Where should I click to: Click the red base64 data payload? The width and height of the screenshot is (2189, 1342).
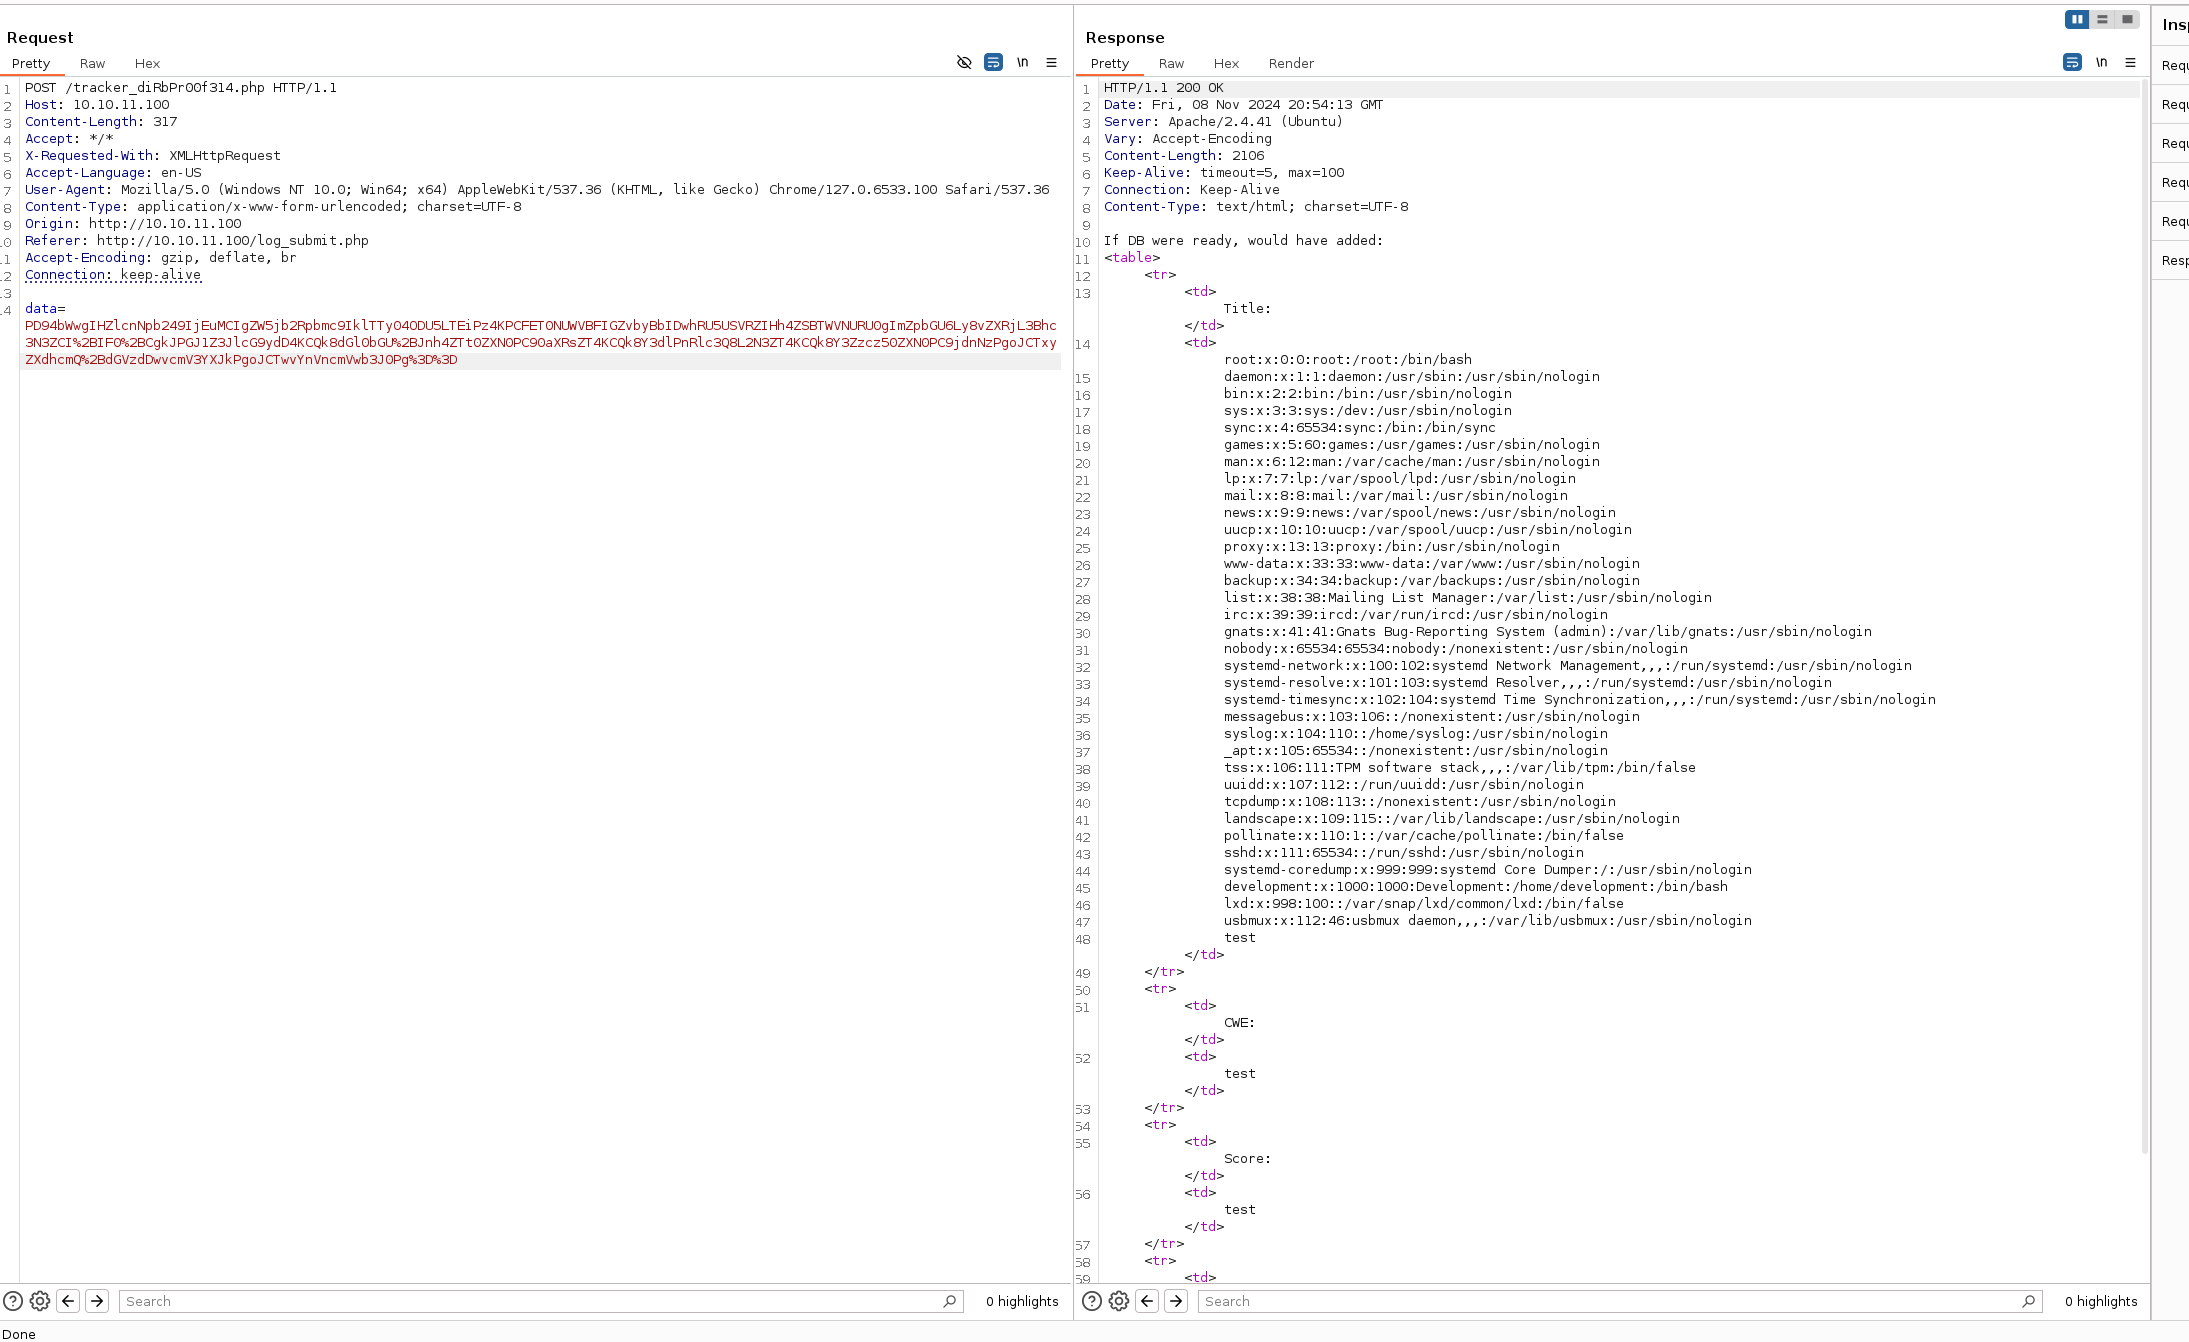click(541, 342)
